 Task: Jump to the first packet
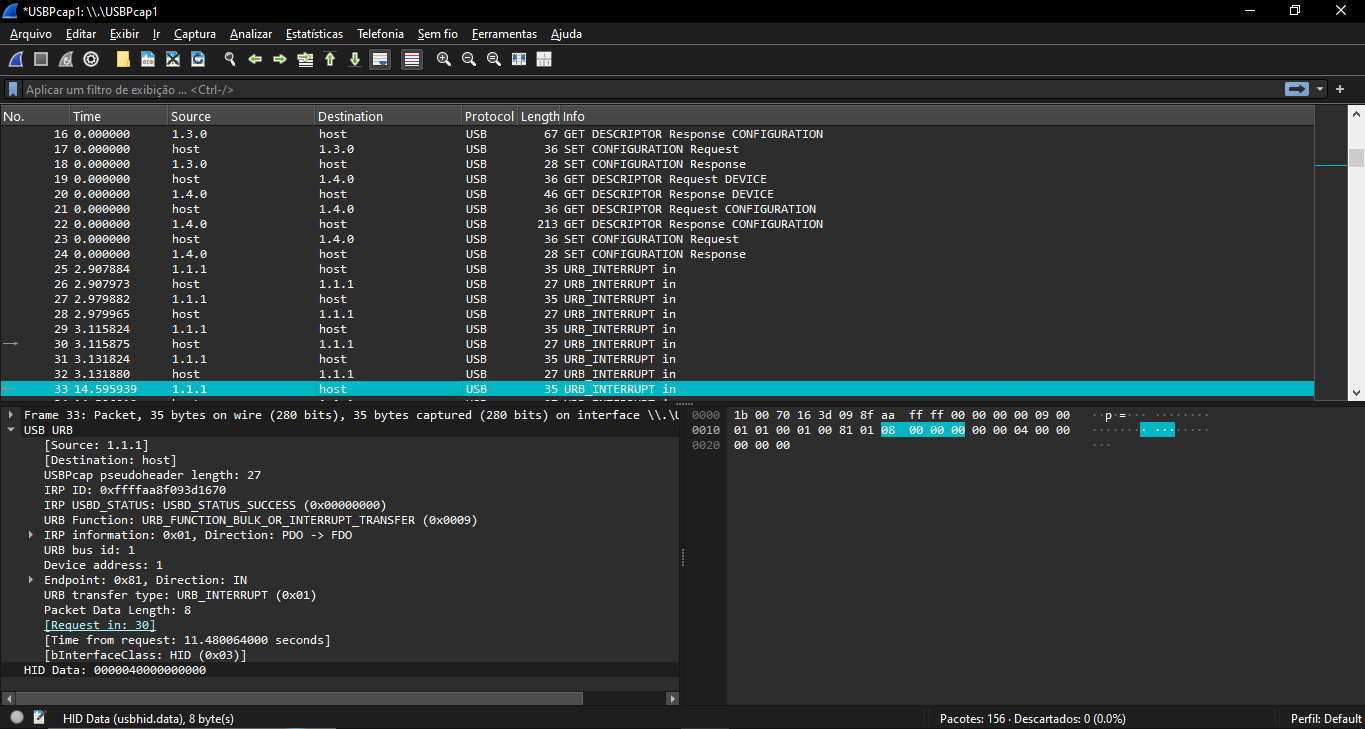[x=330, y=59]
